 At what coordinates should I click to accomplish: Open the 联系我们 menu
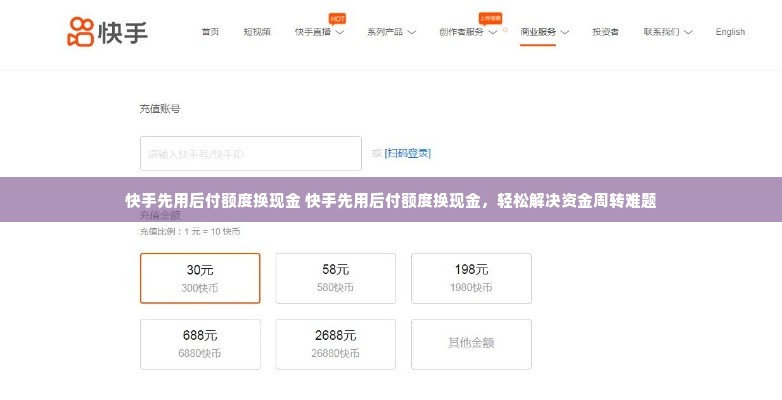point(661,32)
